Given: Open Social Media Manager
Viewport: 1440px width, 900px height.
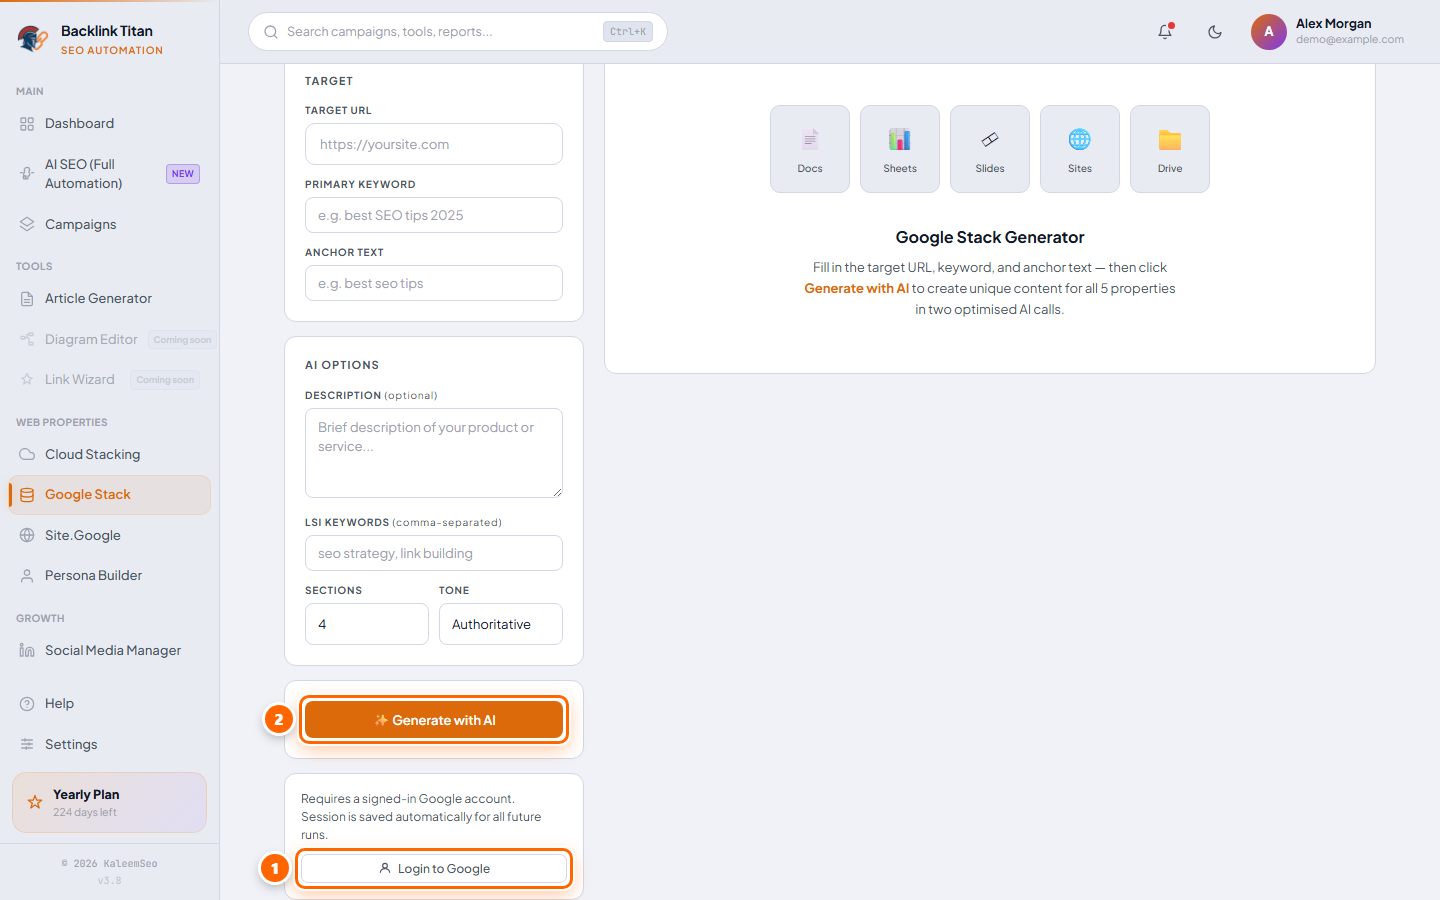Looking at the screenshot, I should pos(109,651).
